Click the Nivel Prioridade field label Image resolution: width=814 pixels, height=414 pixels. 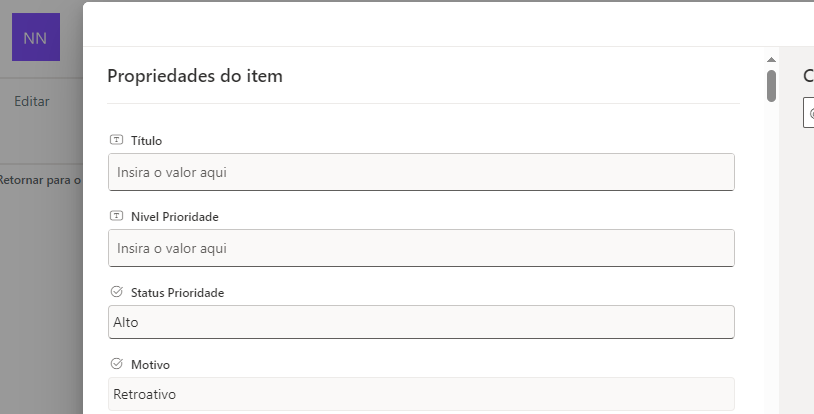coord(174,217)
